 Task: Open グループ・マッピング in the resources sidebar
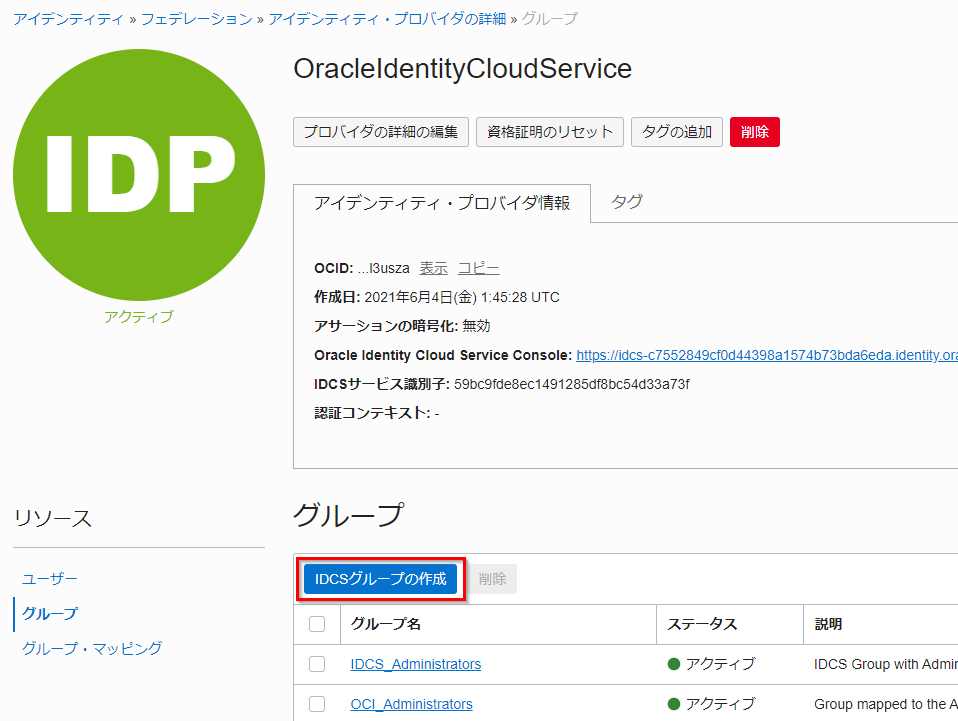tap(92, 648)
